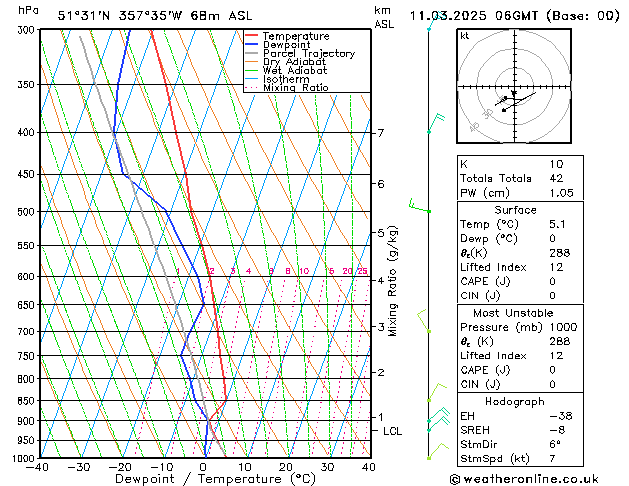The height and width of the screenshot is (486, 629).
Task: Click the grey Parcel Trajectory legend swatch
Action: (x=251, y=53)
